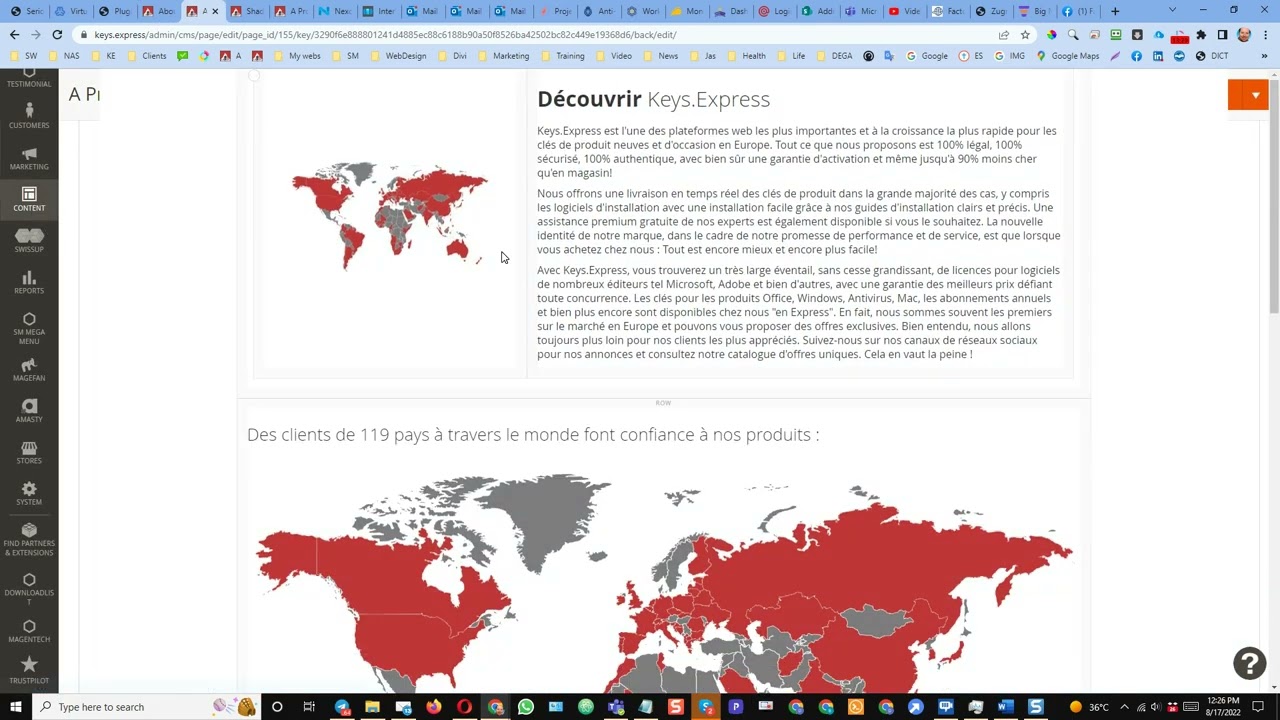This screenshot has width=1280, height=720.
Task: Switch to the YouTube Vide browser tab
Action: pos(904,11)
